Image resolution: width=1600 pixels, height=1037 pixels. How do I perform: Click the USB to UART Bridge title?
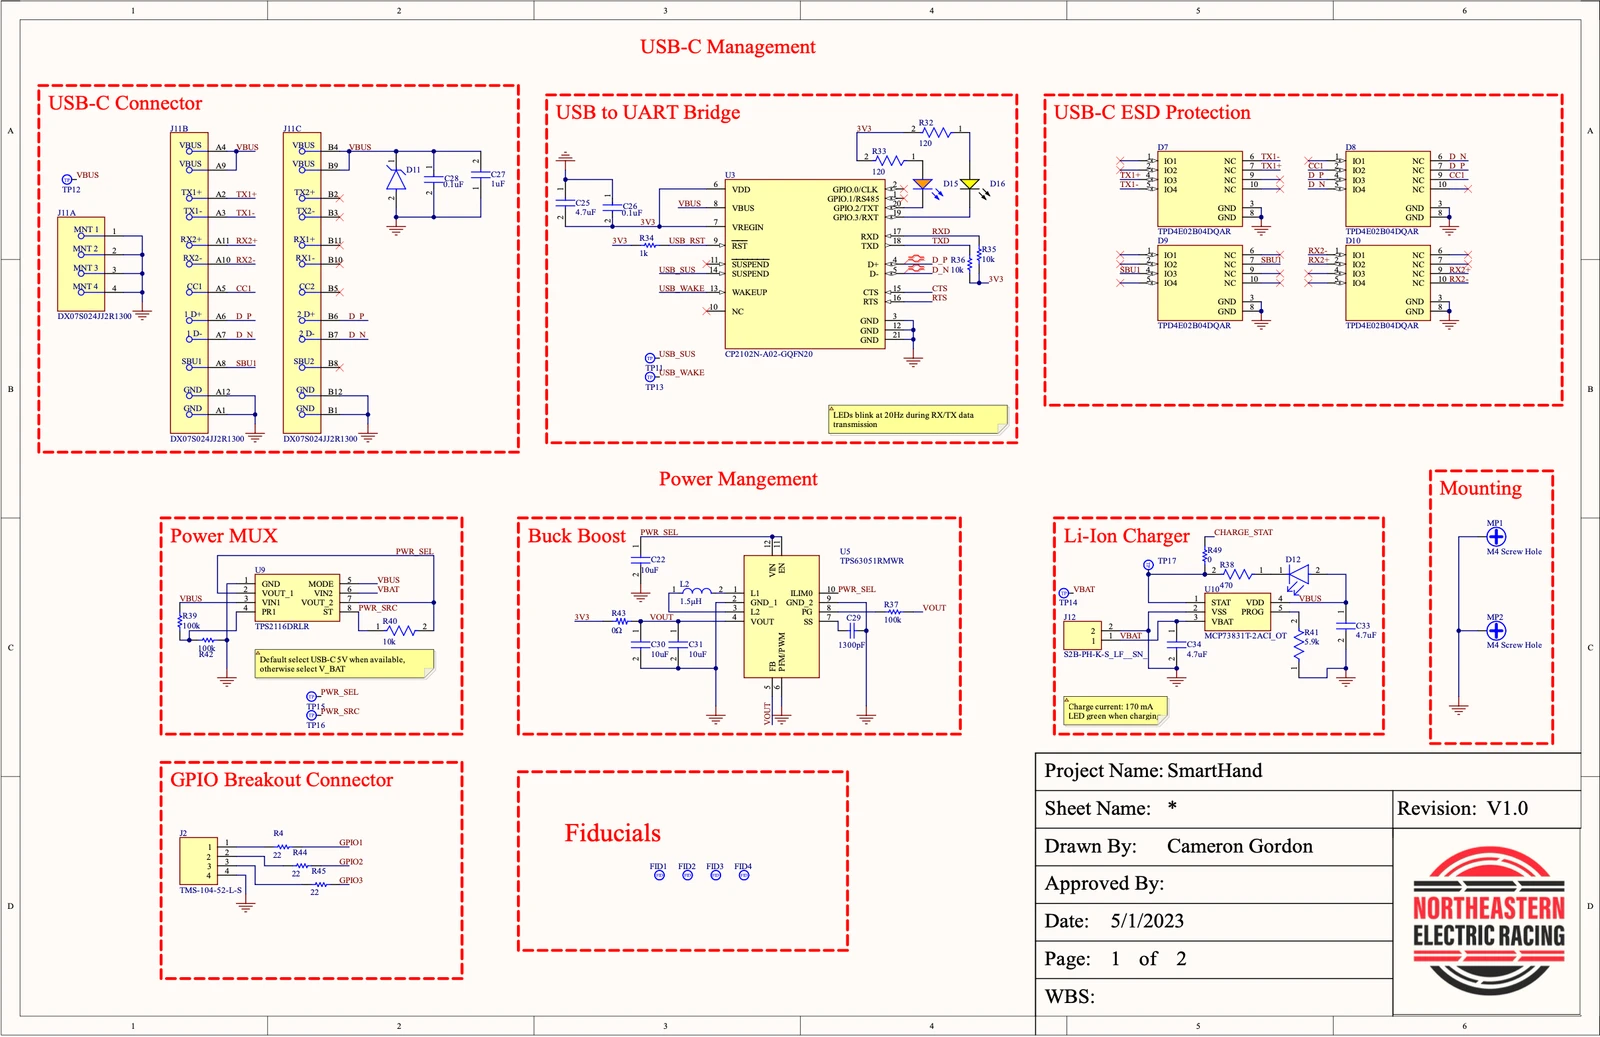coord(648,112)
